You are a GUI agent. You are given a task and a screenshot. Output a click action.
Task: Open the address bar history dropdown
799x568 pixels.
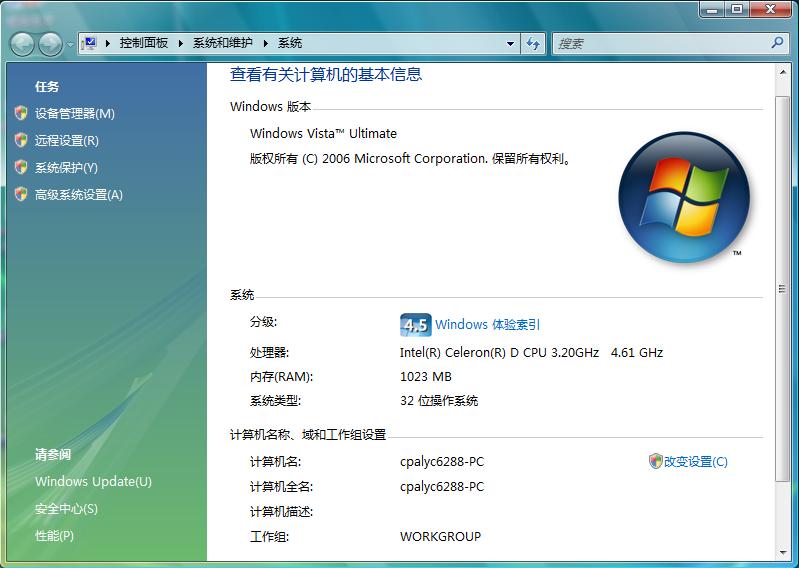tap(510, 44)
